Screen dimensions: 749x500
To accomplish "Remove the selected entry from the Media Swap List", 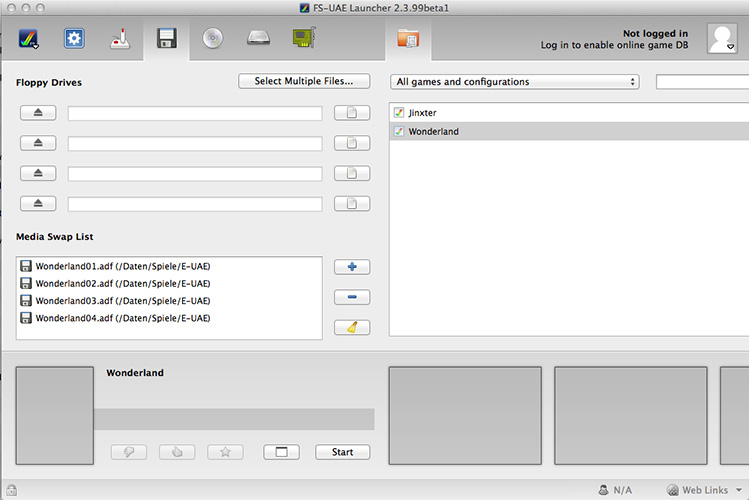I will (351, 297).
